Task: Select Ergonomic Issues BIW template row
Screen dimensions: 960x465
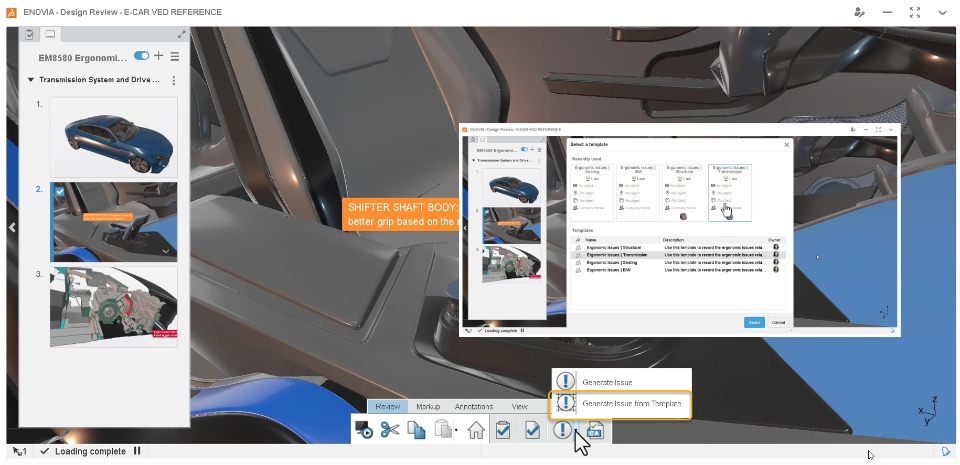Action: point(678,269)
